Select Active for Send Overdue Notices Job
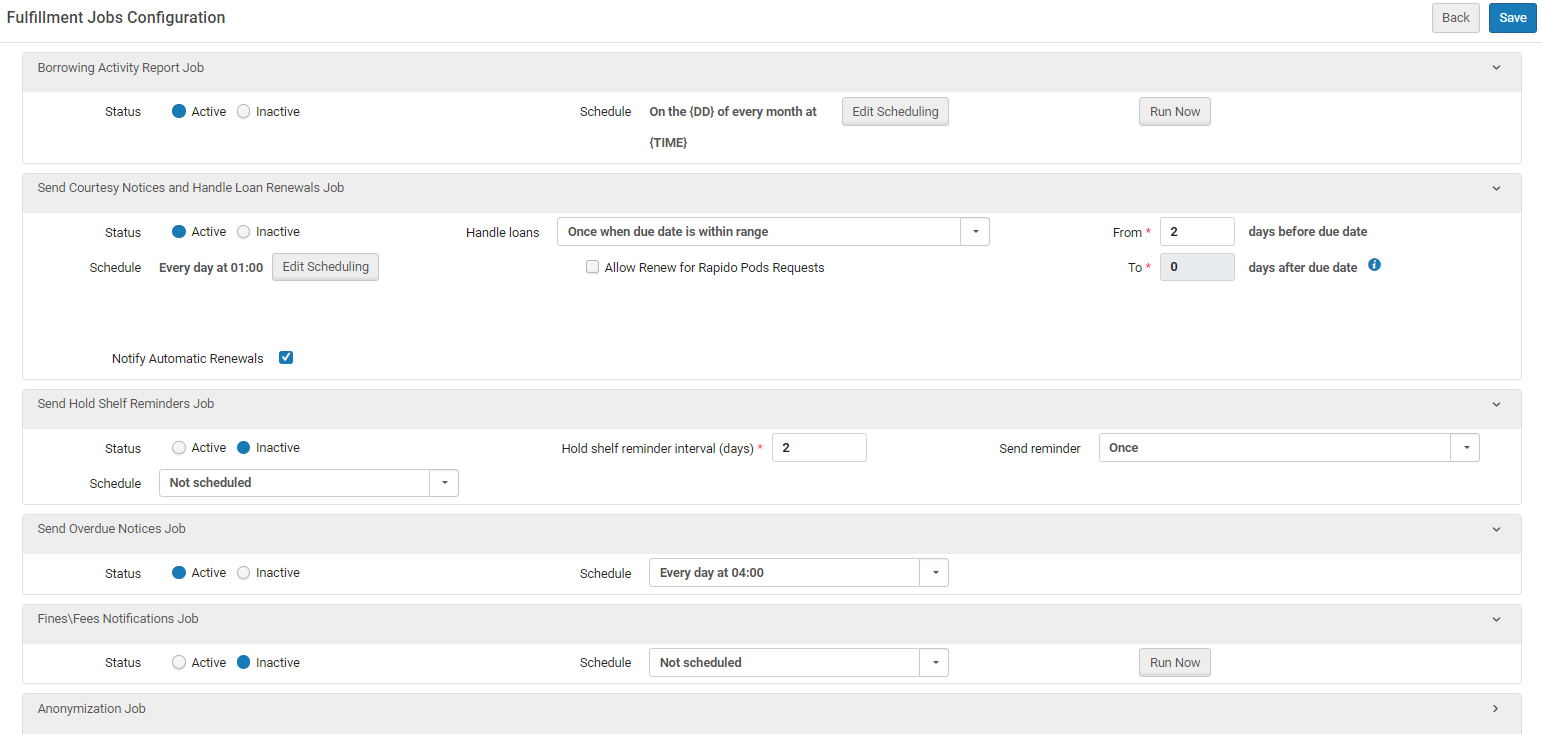This screenshot has height=735, width=1542. 179,573
